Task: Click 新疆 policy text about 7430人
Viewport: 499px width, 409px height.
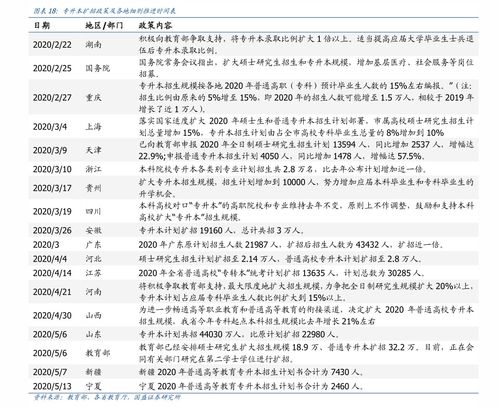Action: coord(251,372)
